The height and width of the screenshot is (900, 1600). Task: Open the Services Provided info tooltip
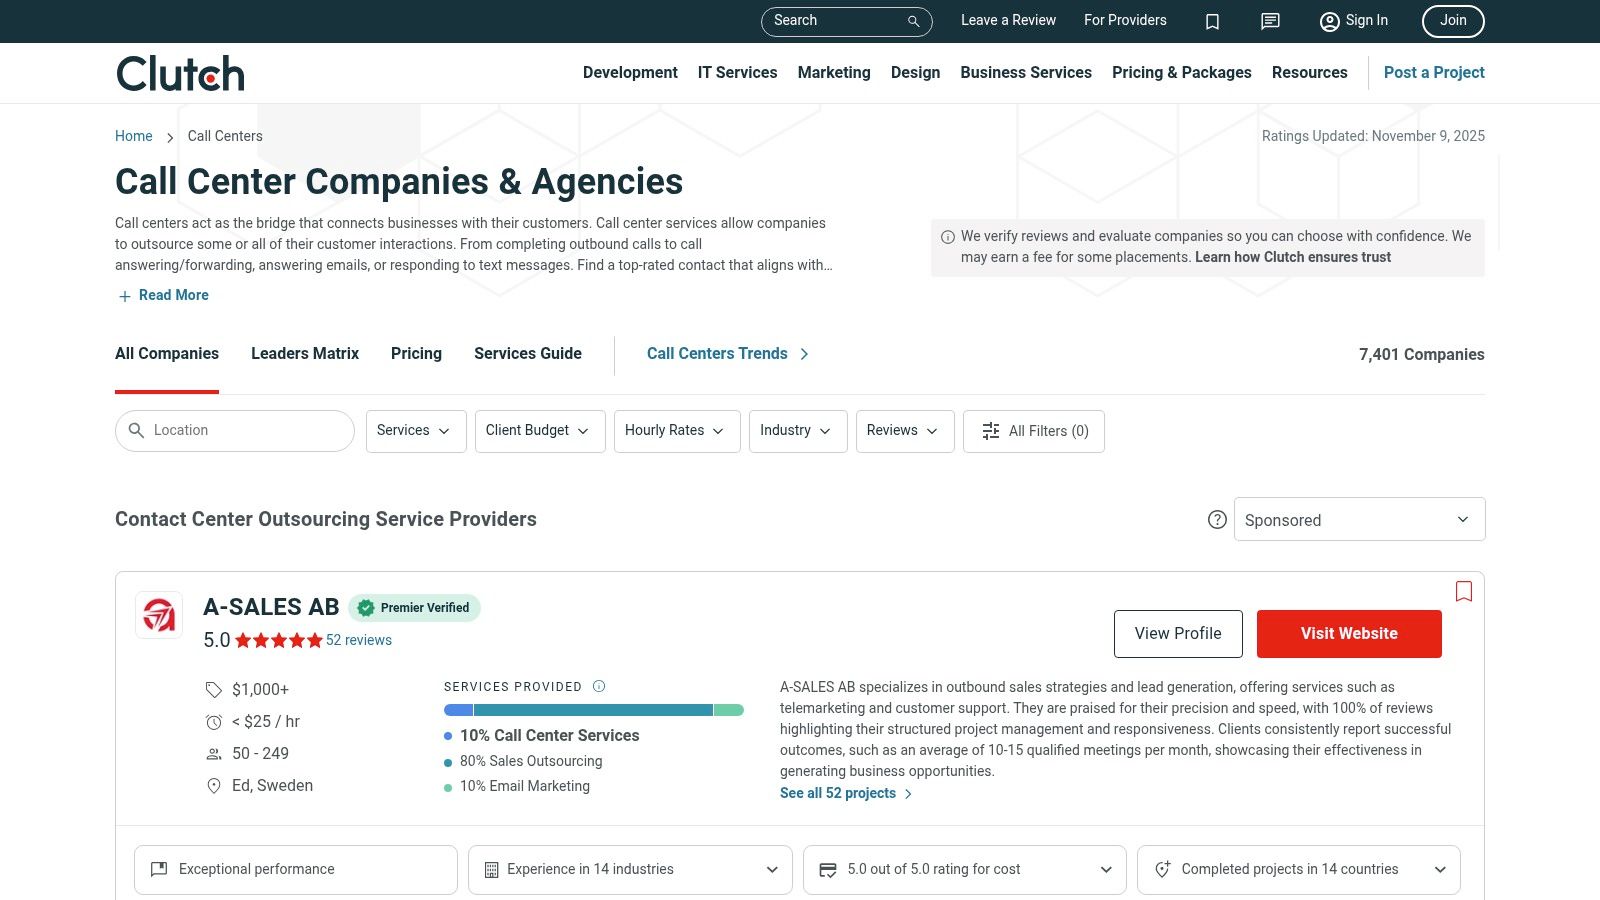pyautogui.click(x=598, y=686)
